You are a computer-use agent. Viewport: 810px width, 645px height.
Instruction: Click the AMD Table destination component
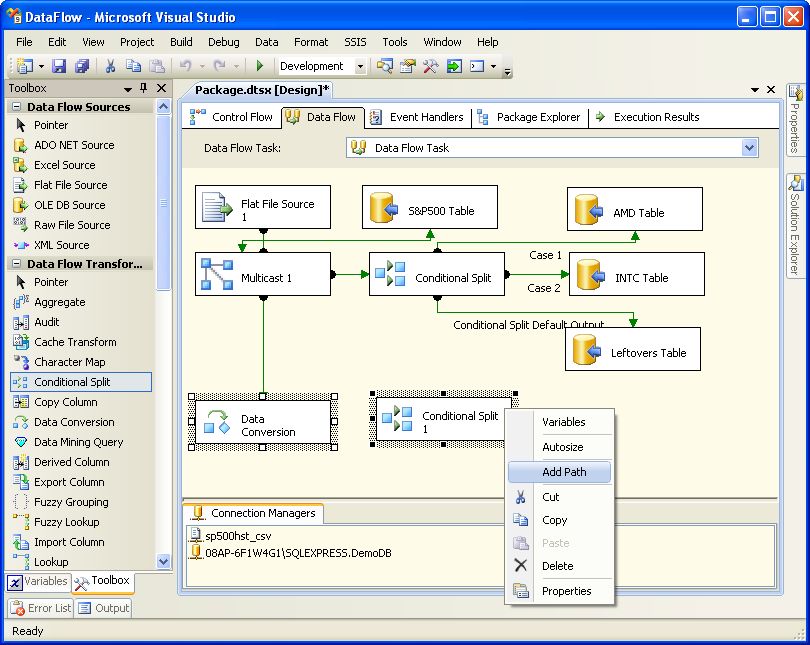(x=635, y=209)
